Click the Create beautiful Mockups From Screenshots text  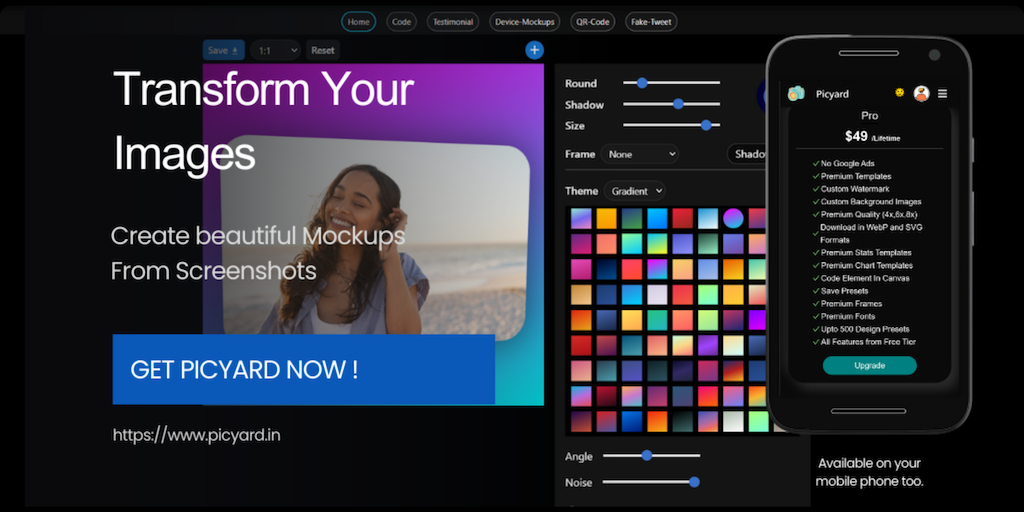point(258,253)
